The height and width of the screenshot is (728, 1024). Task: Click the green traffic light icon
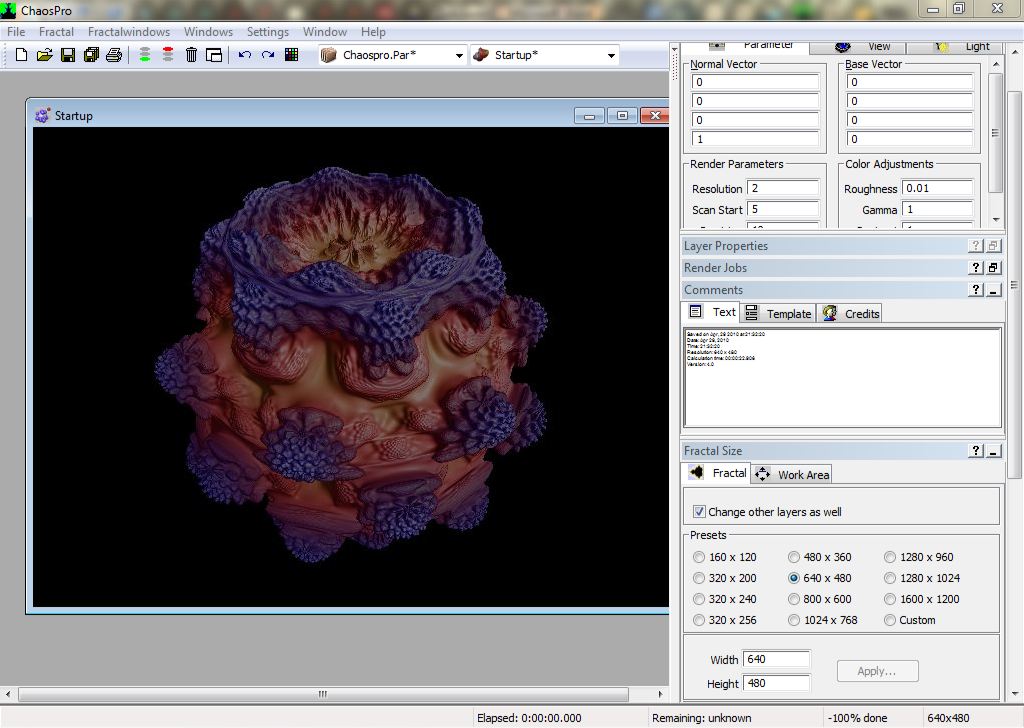(145, 55)
